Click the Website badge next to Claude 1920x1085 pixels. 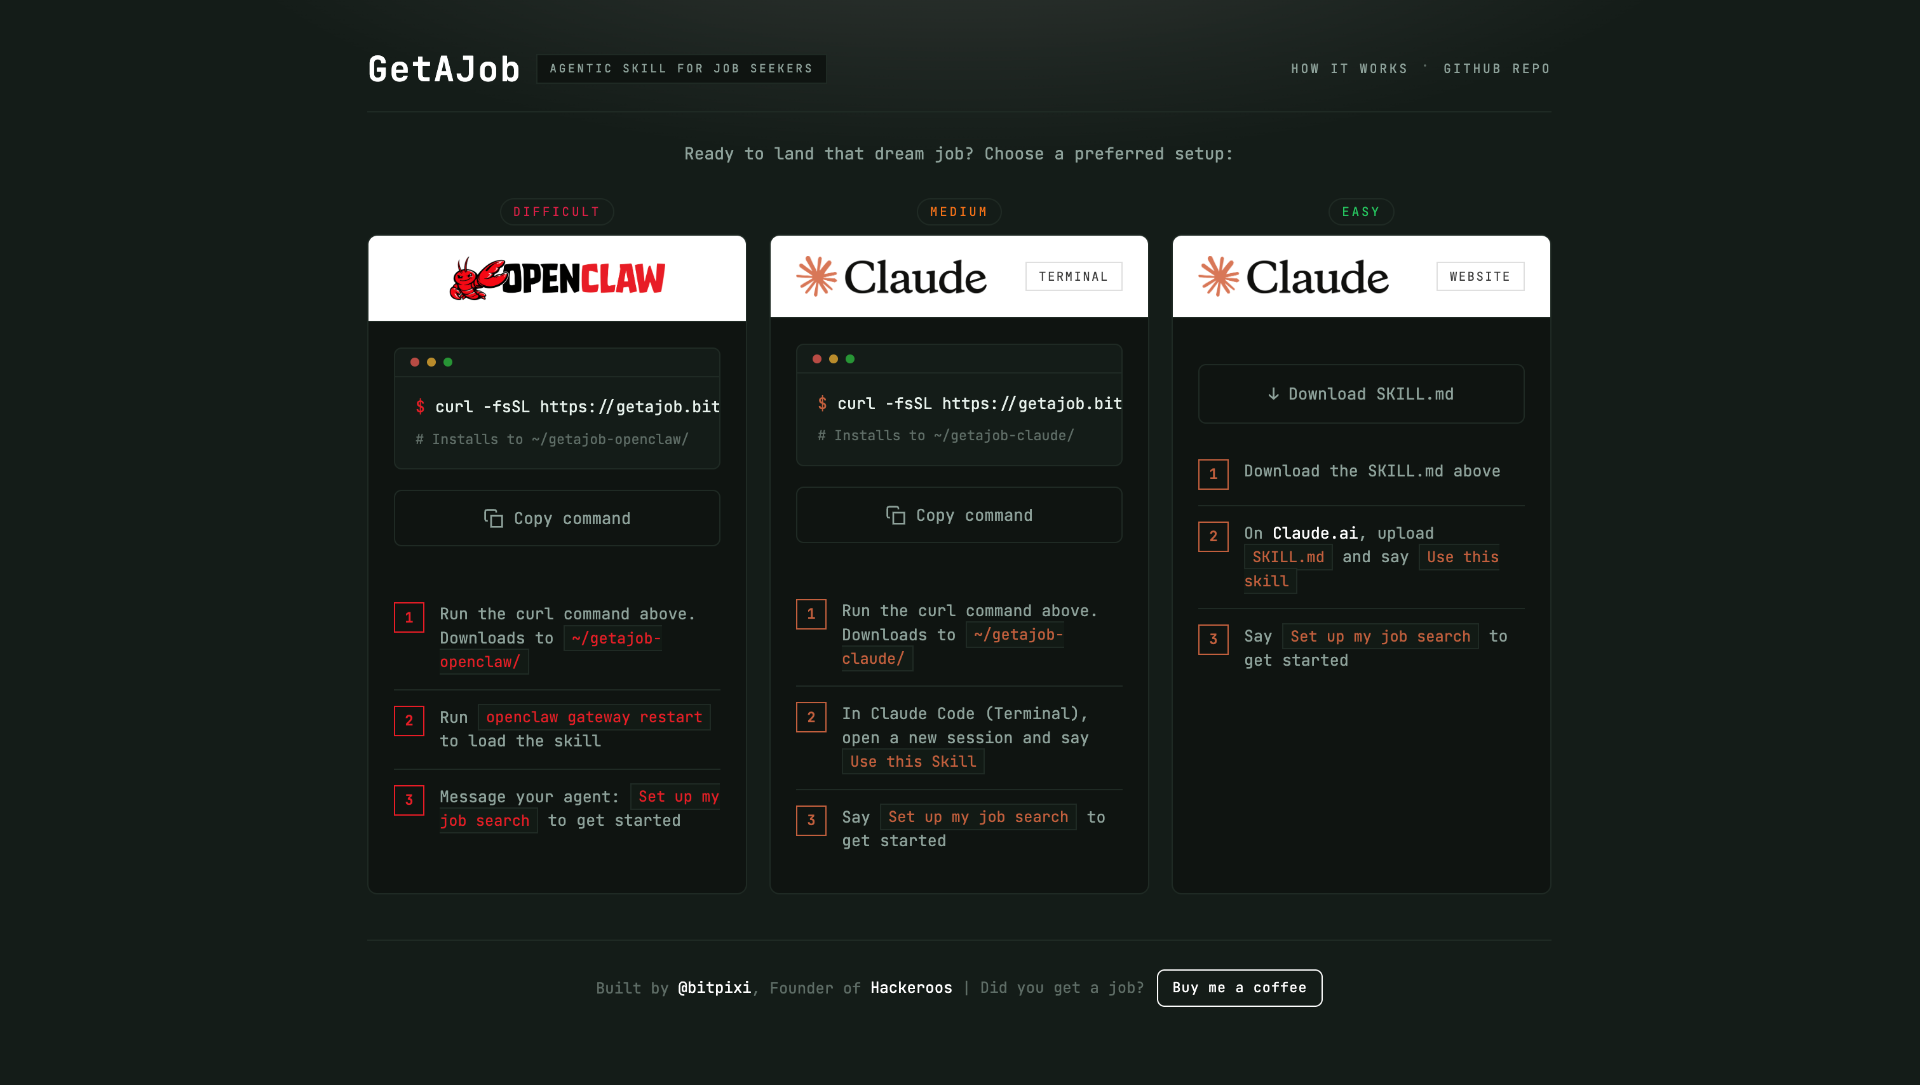coord(1480,277)
